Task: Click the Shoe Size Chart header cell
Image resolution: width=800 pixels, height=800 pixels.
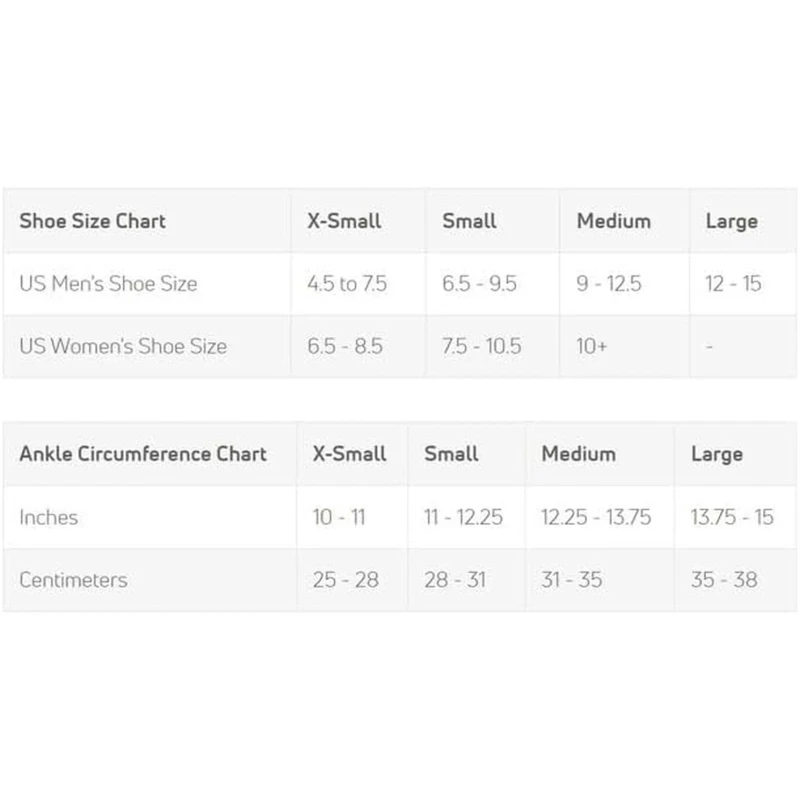Action: tap(93, 221)
